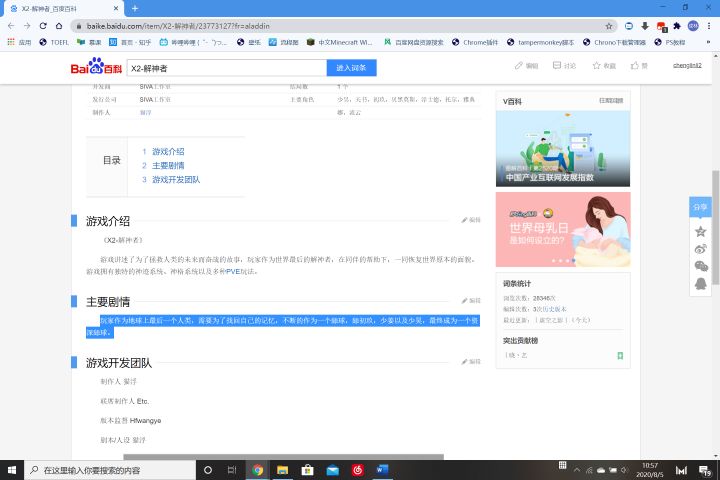Expand the bookmarks overflow chevron
Viewport: 720px width, 480px height.
click(x=708, y=42)
